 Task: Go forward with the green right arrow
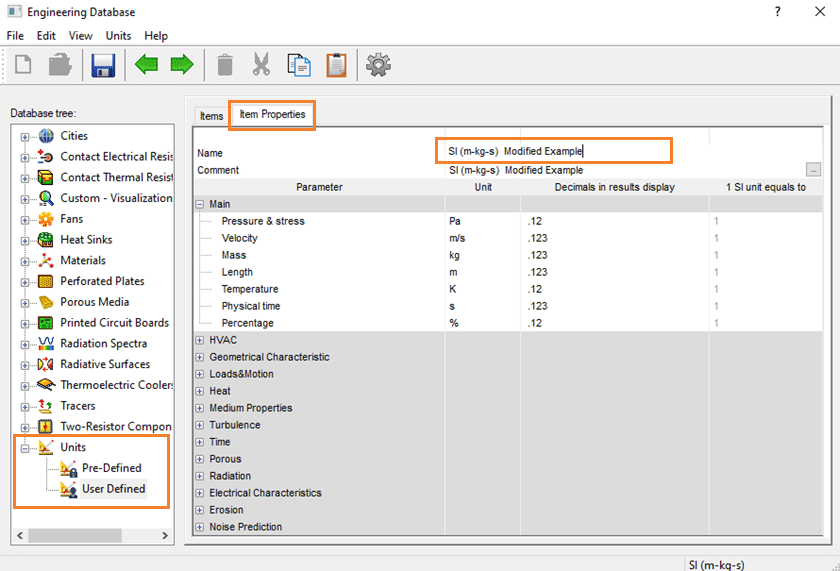click(182, 65)
